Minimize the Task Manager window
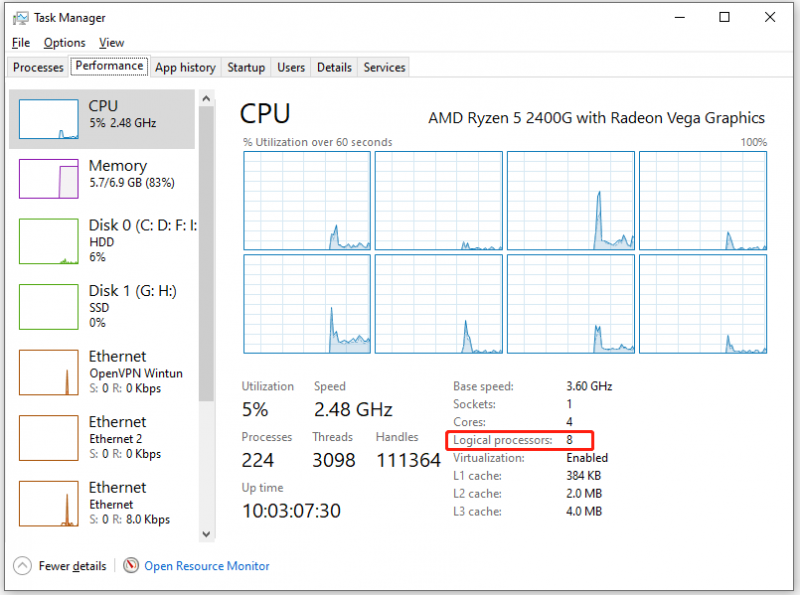The width and height of the screenshot is (800, 595). 680,17
